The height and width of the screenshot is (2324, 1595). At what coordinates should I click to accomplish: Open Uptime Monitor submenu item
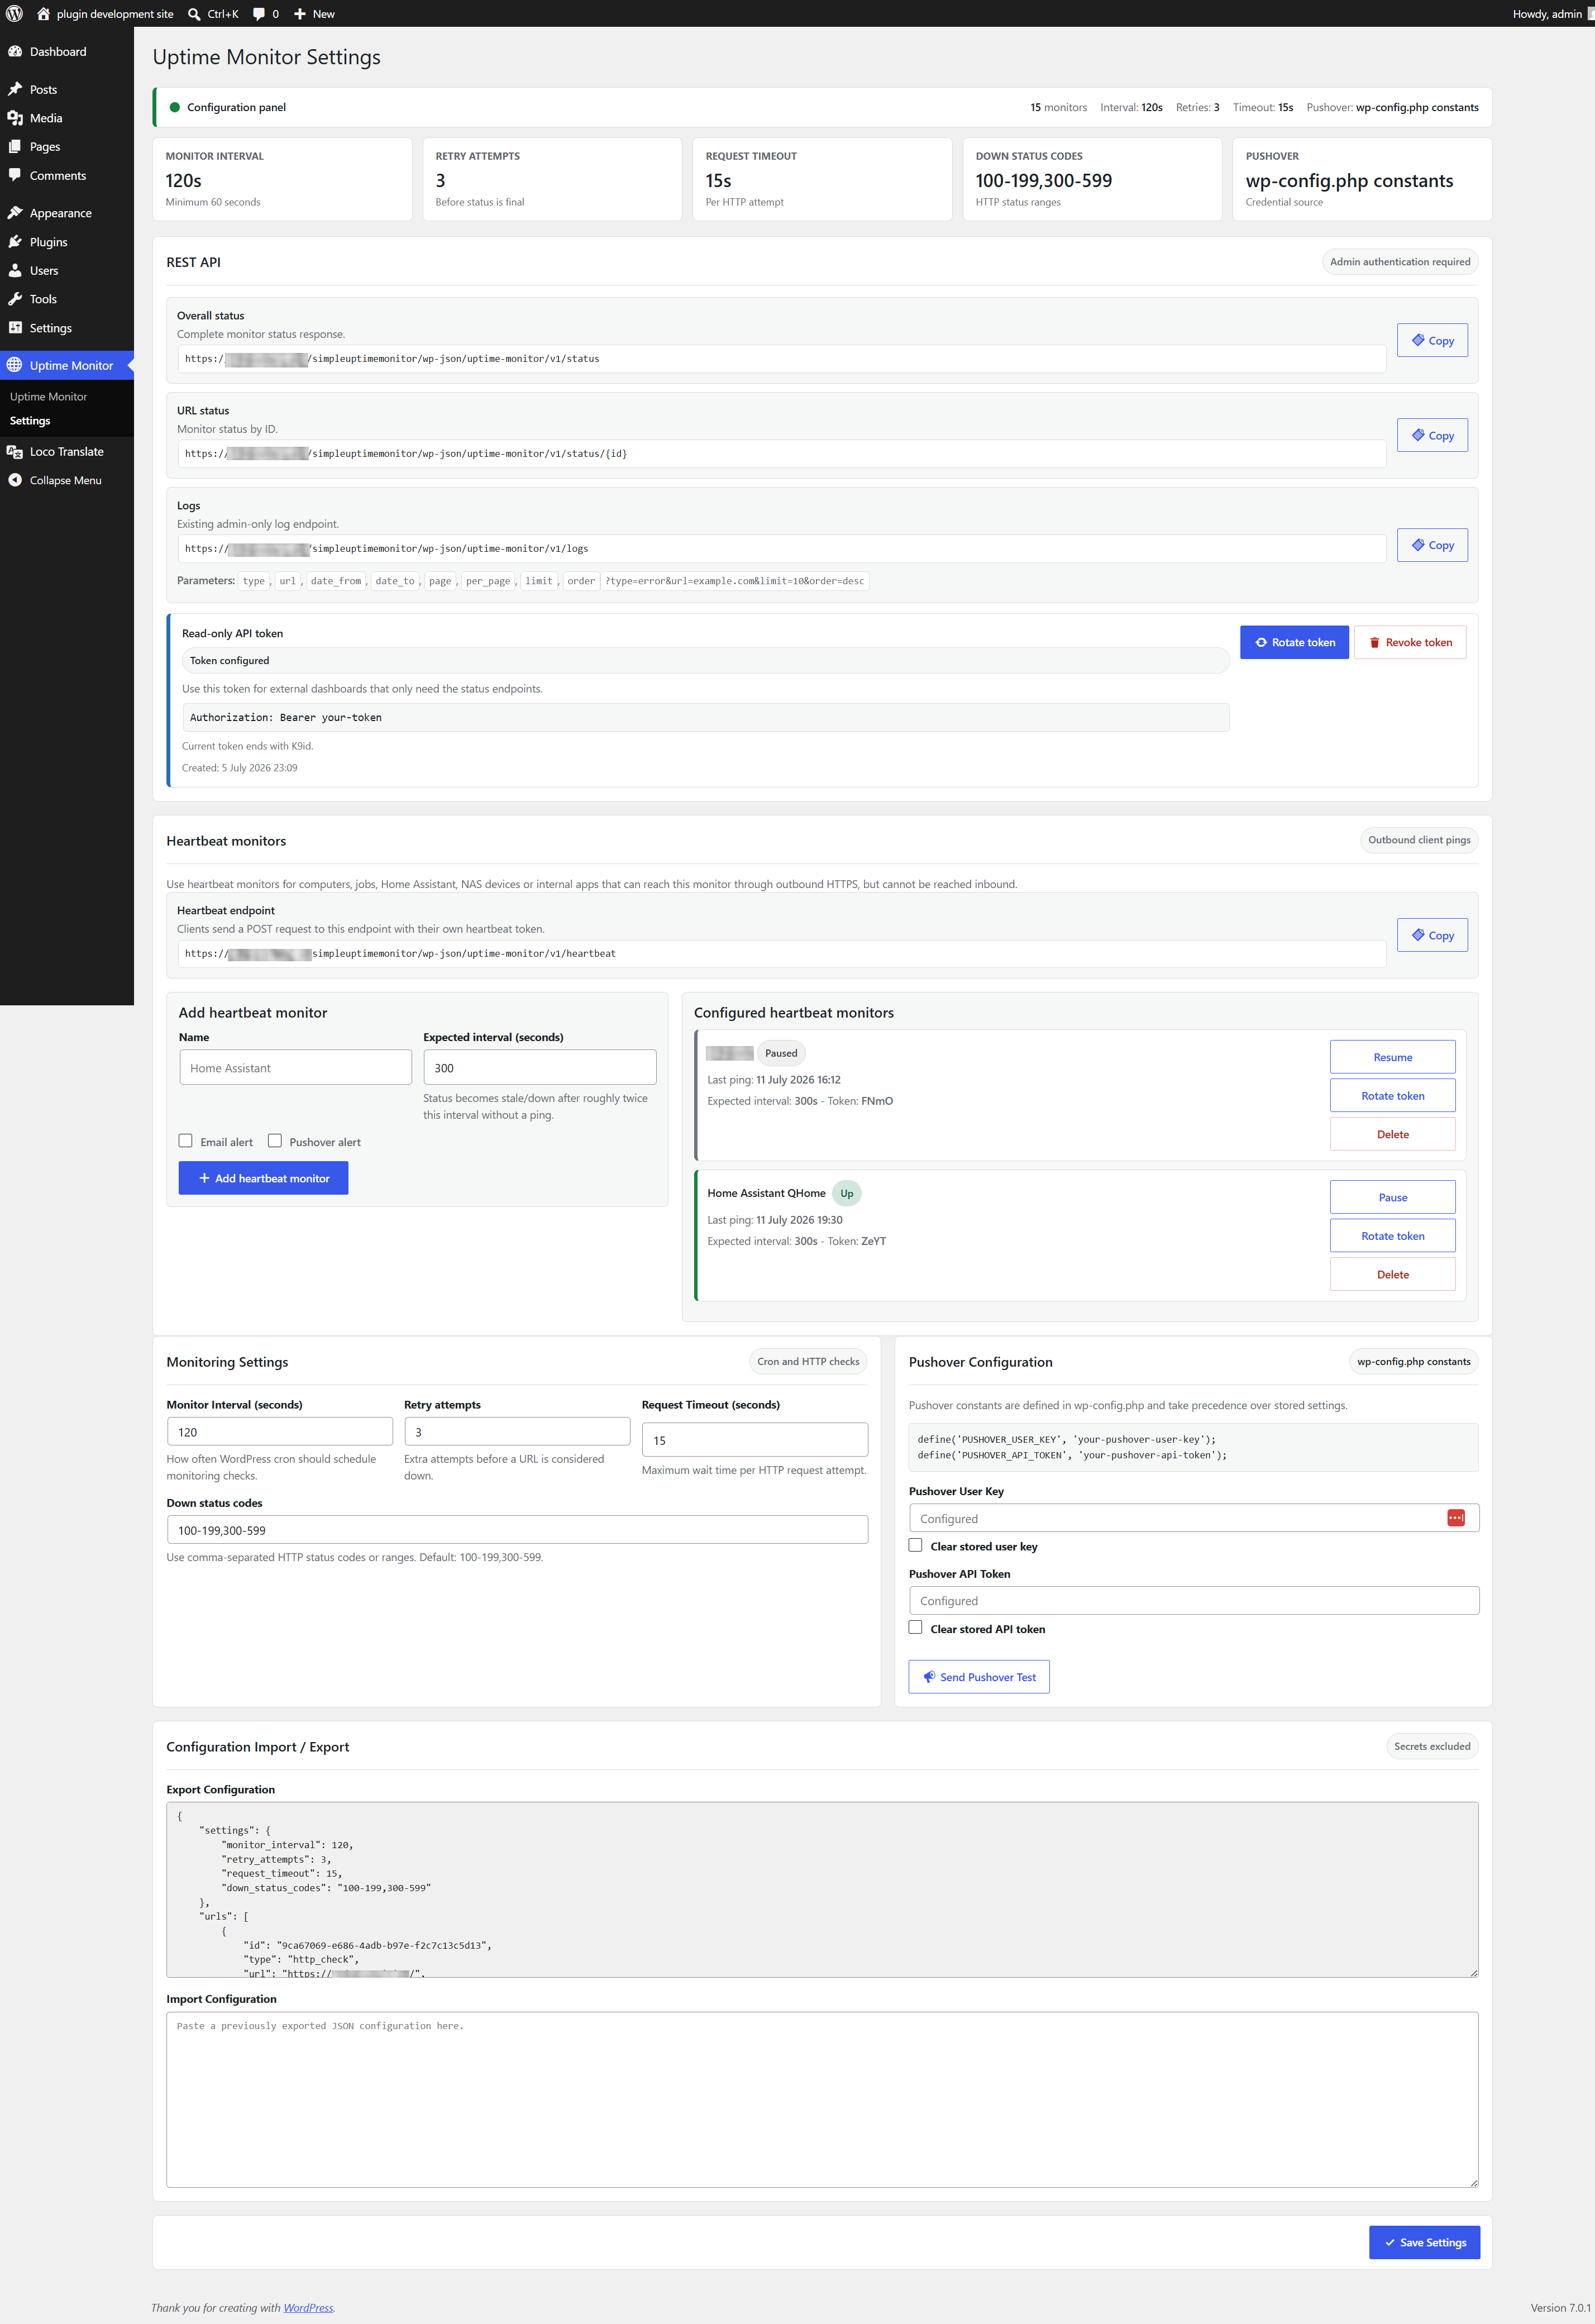coord(48,396)
